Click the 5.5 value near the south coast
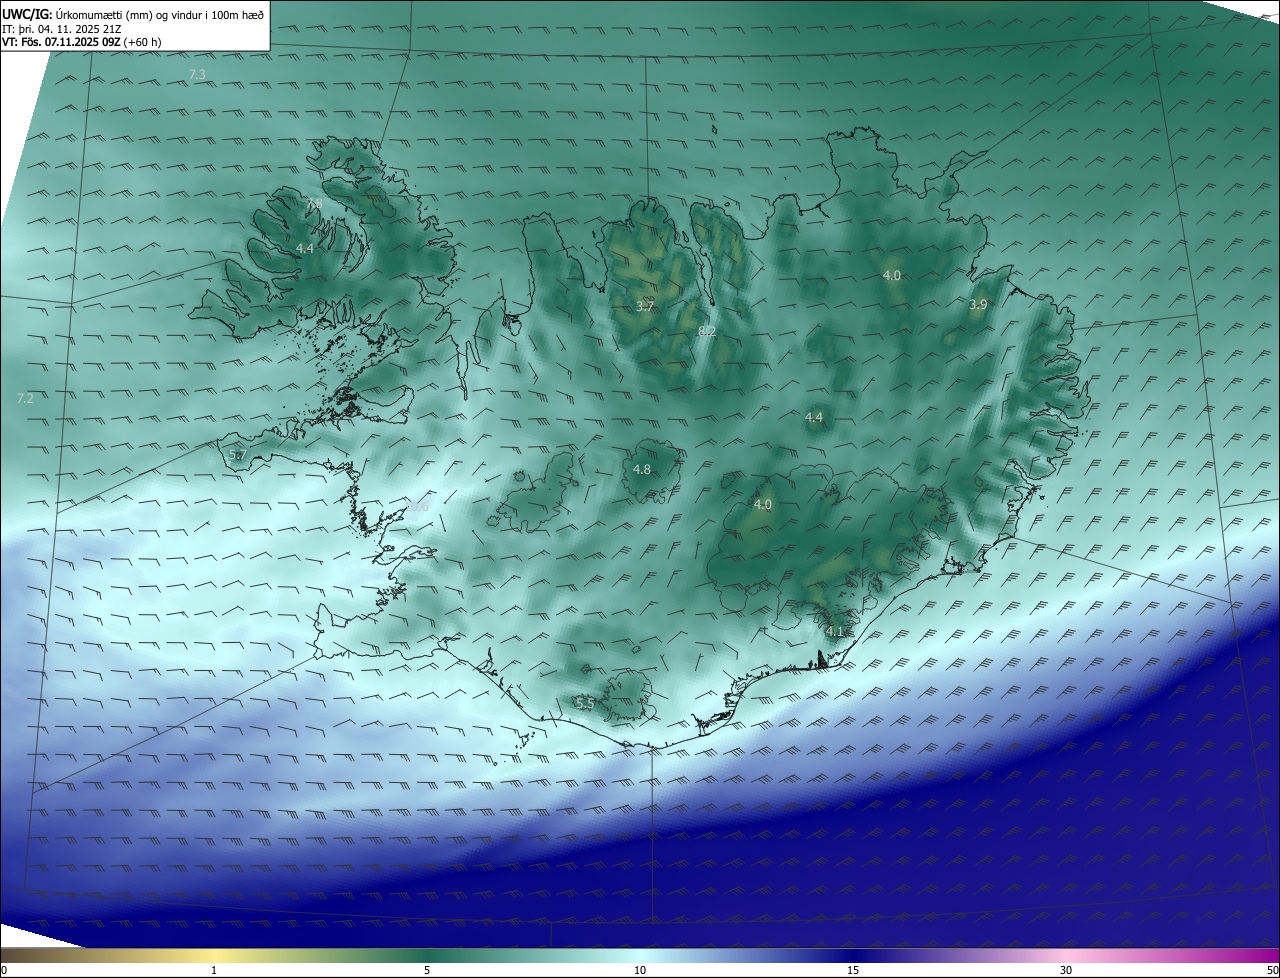Image resolution: width=1280 pixels, height=978 pixels. point(585,704)
